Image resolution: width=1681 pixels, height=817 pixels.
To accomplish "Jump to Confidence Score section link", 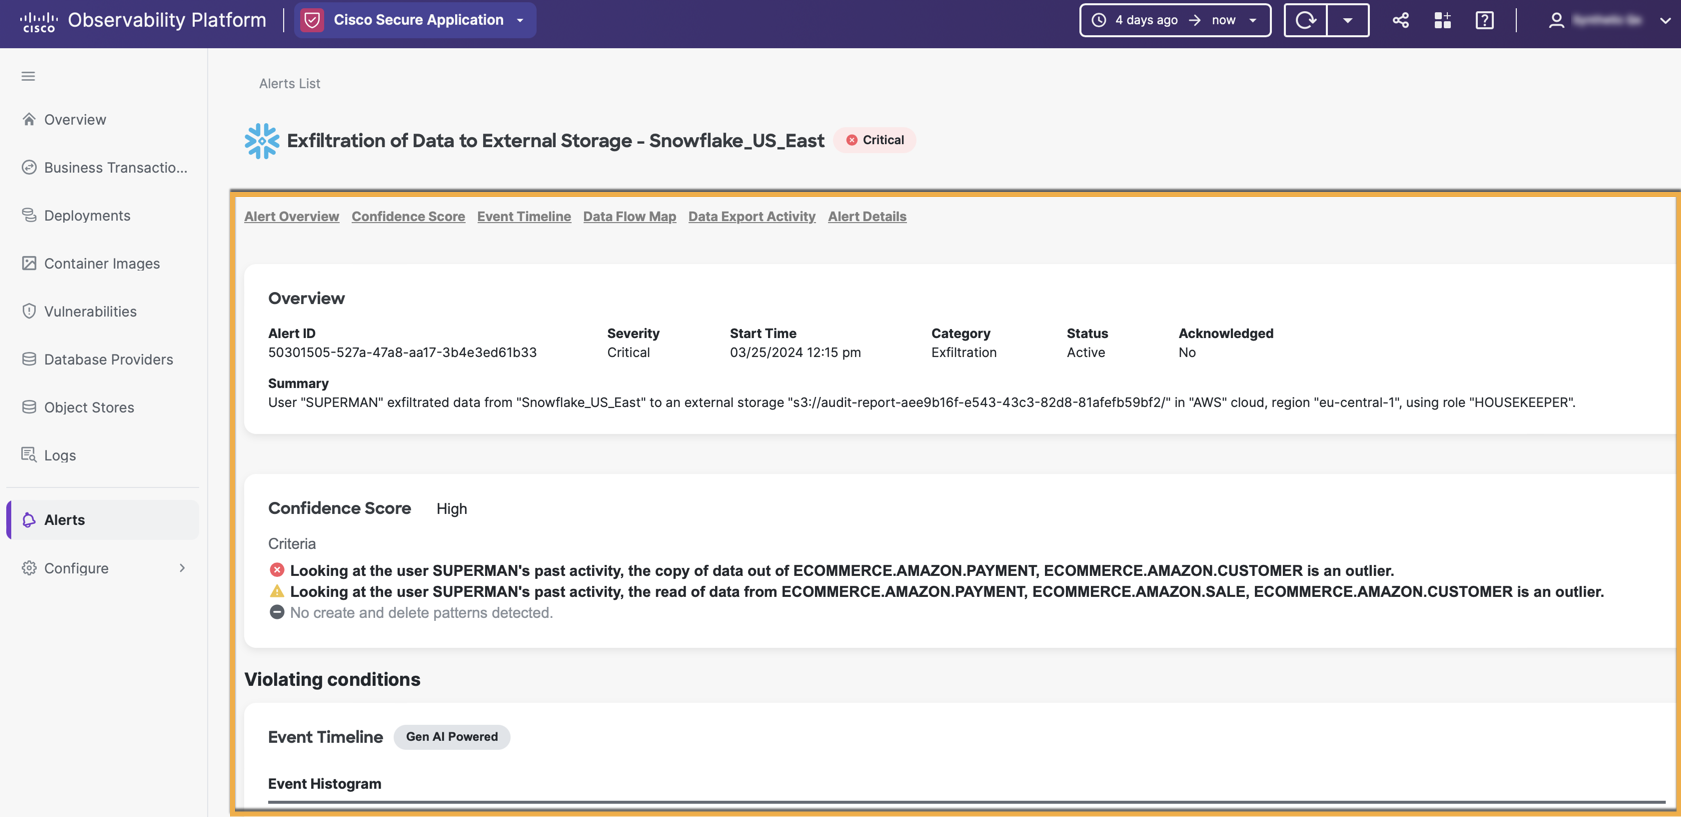I will (408, 216).
